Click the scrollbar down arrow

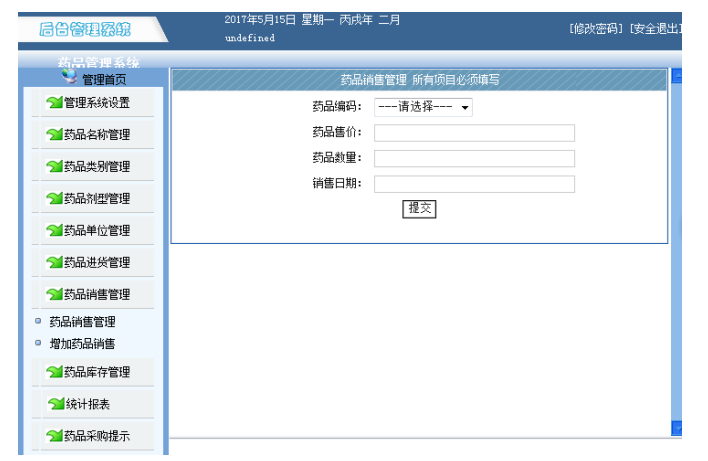[x=677, y=428]
